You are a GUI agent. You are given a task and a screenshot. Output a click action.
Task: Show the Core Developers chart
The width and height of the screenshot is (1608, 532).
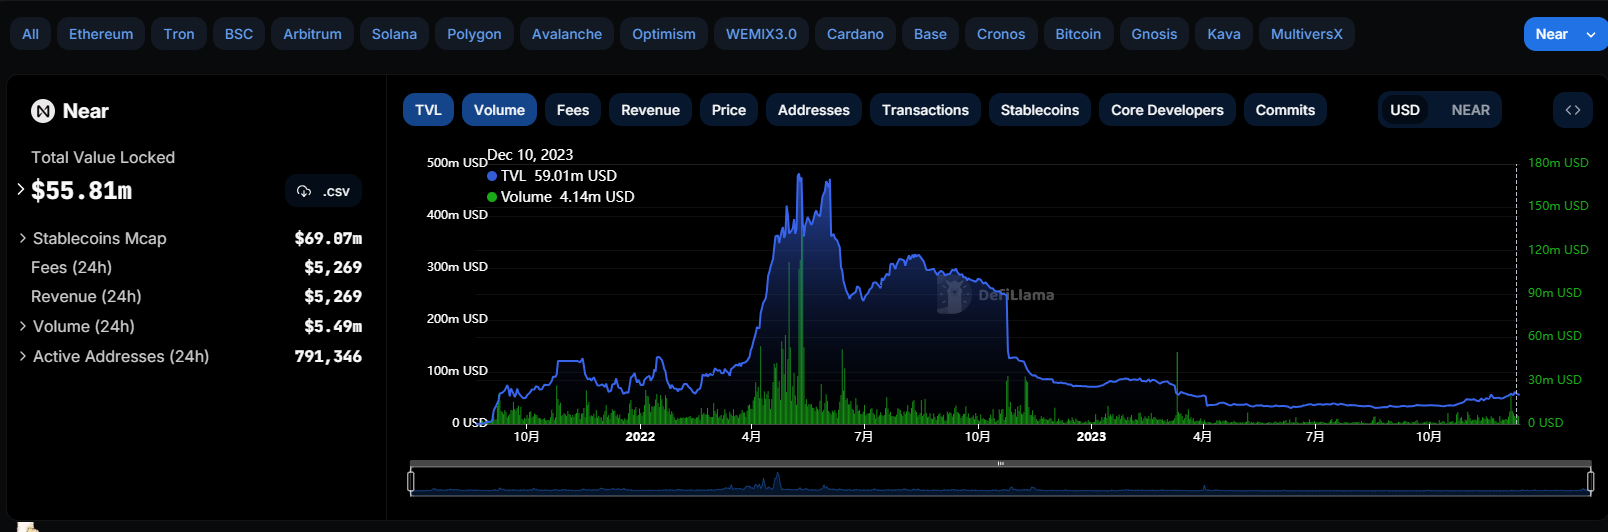point(1167,110)
